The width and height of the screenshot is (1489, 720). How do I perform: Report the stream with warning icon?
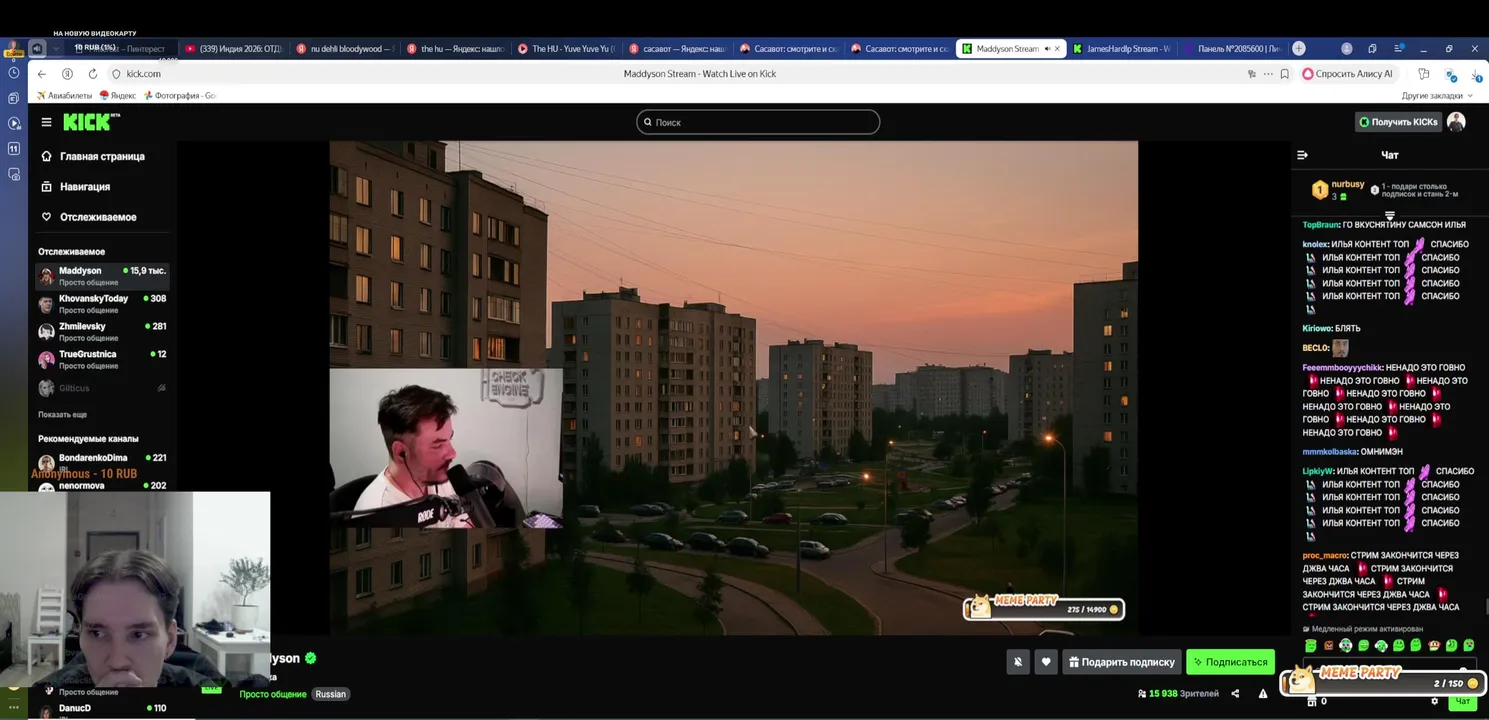(1263, 693)
